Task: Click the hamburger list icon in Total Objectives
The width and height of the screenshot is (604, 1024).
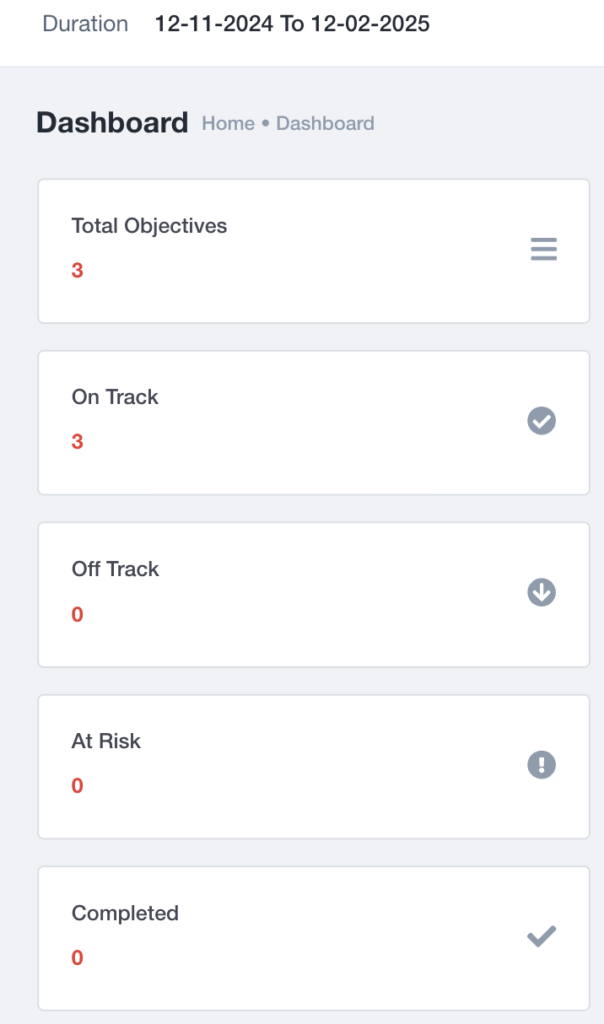Action: [x=543, y=249]
